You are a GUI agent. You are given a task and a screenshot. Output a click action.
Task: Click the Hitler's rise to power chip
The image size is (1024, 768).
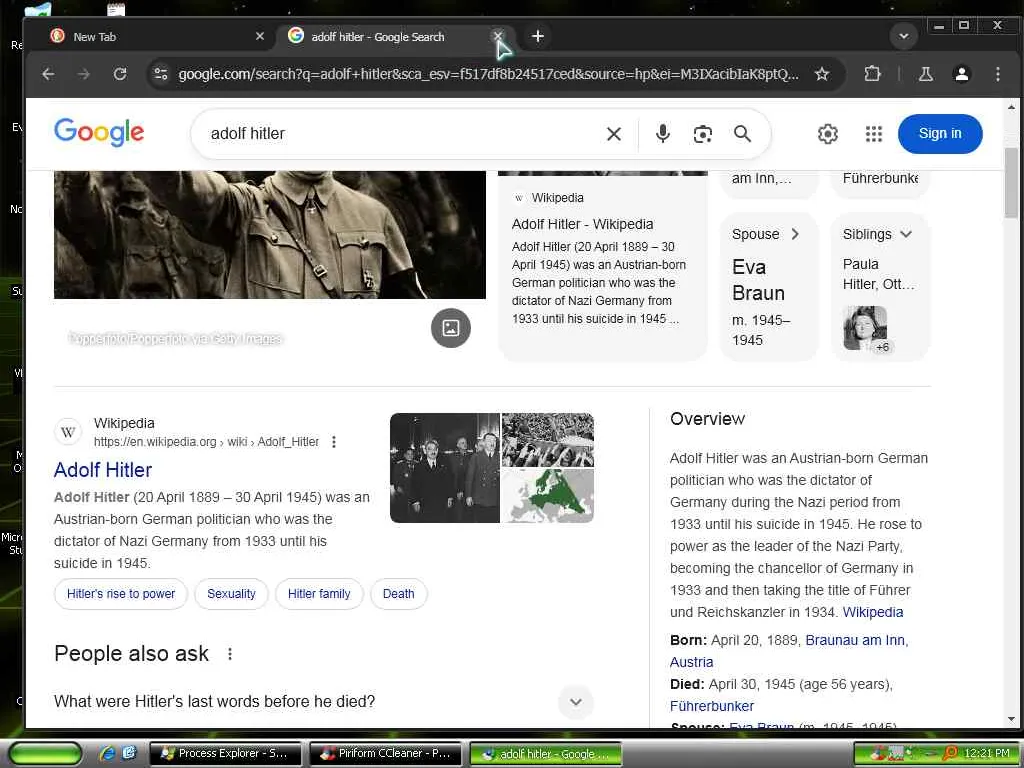121,594
